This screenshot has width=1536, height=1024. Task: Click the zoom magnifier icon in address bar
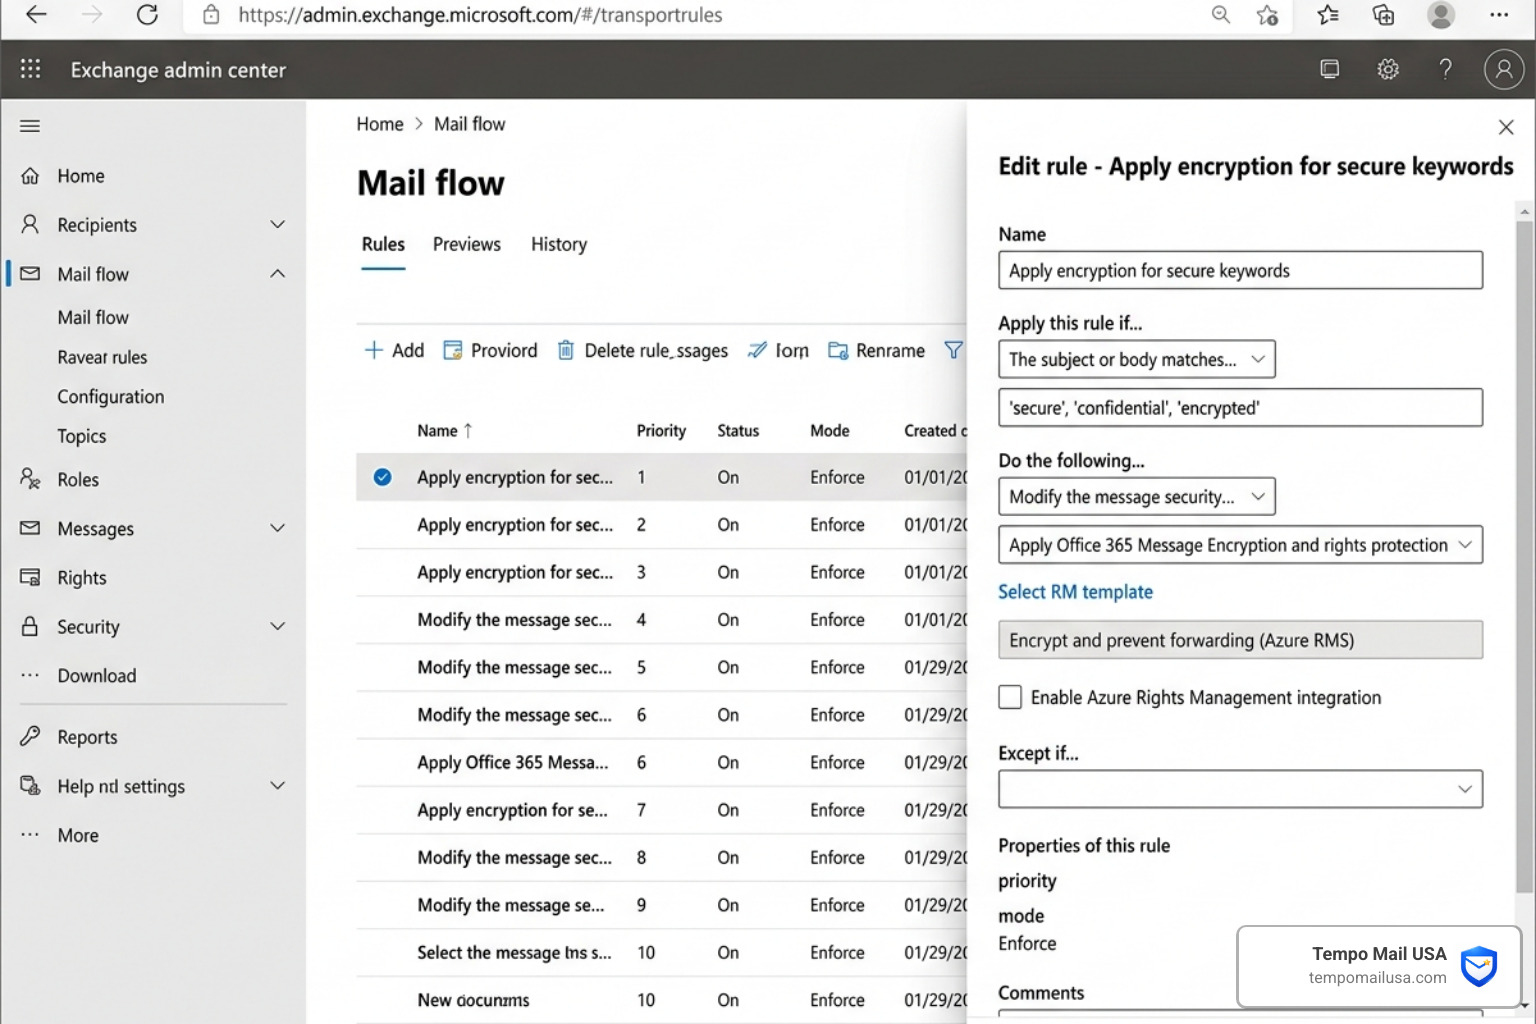1220,15
